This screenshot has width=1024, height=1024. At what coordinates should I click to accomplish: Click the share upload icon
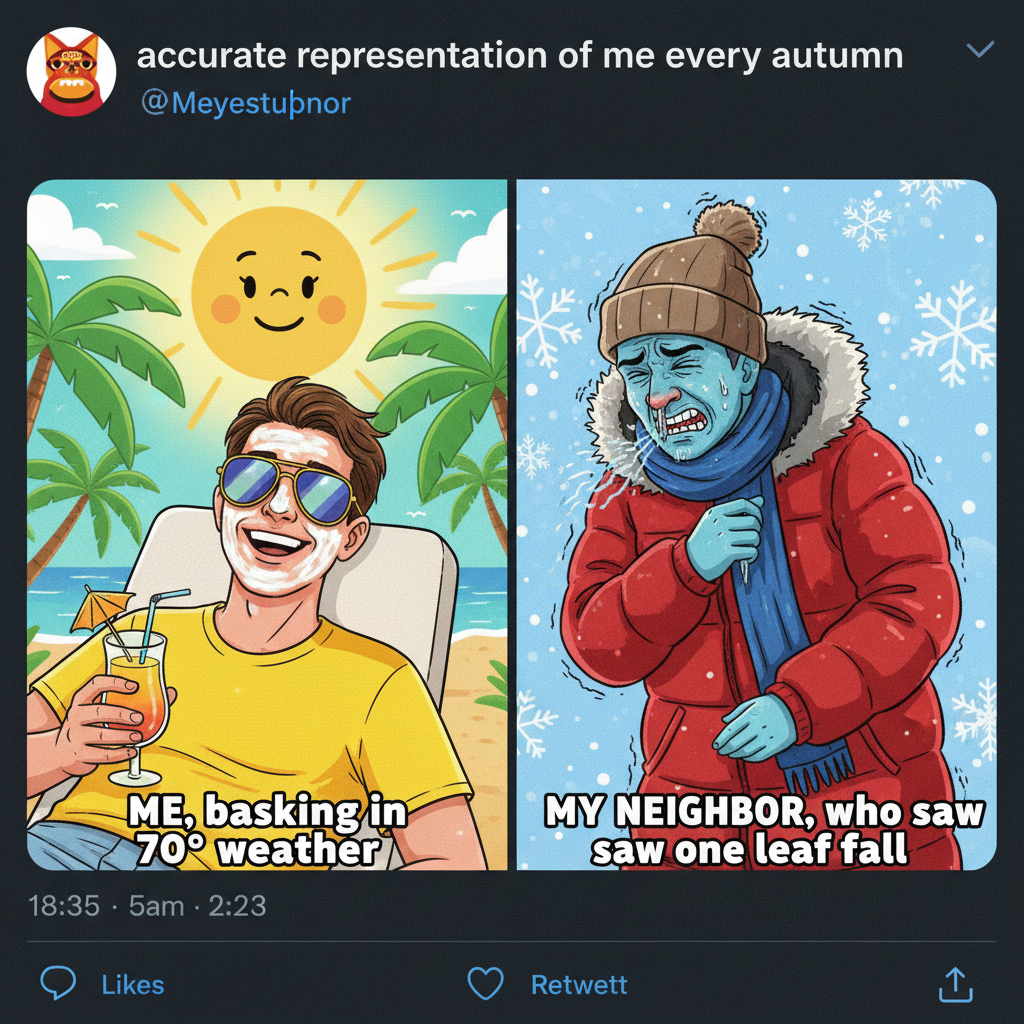pos(955,985)
